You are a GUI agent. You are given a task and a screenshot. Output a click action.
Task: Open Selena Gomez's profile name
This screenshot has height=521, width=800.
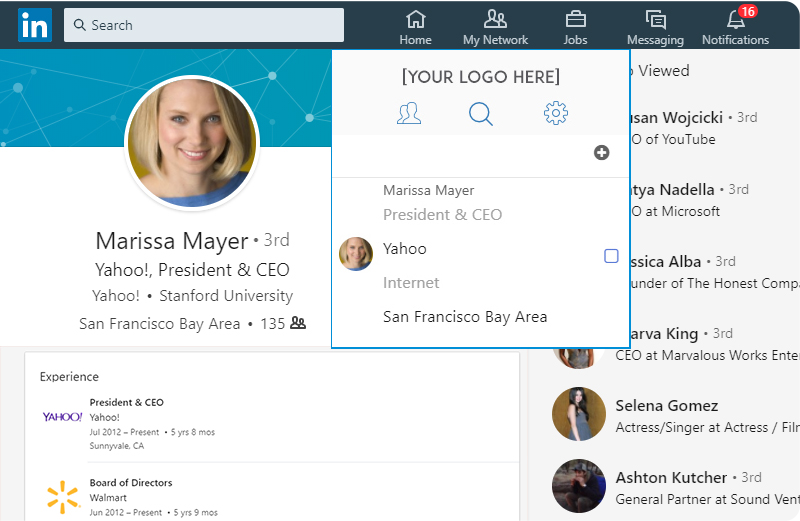667,406
